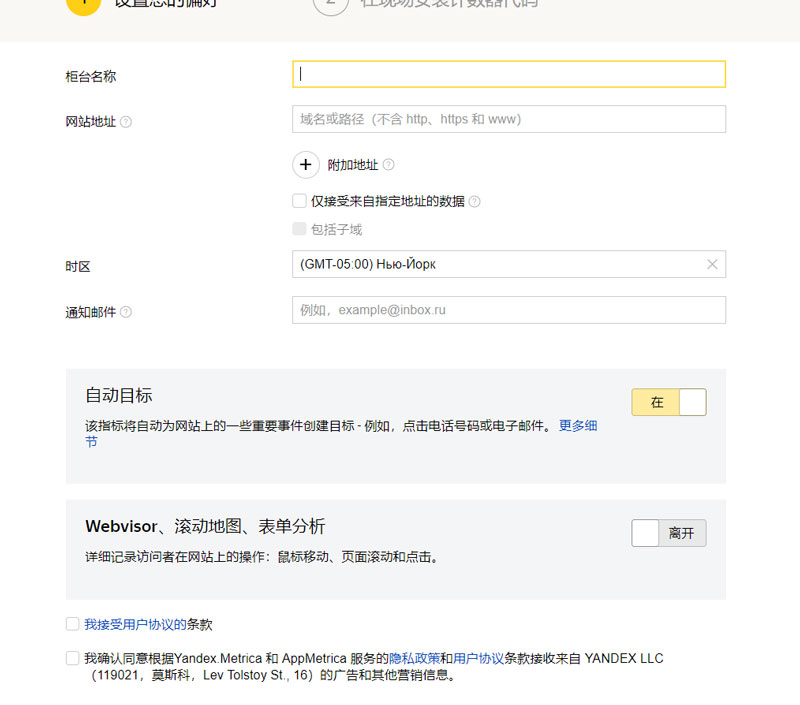Open the 更多细节 link

pyautogui.click(x=578, y=426)
